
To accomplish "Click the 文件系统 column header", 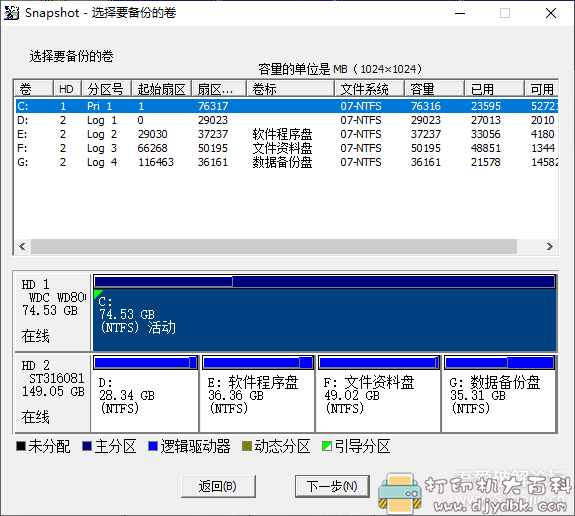I will click(369, 89).
